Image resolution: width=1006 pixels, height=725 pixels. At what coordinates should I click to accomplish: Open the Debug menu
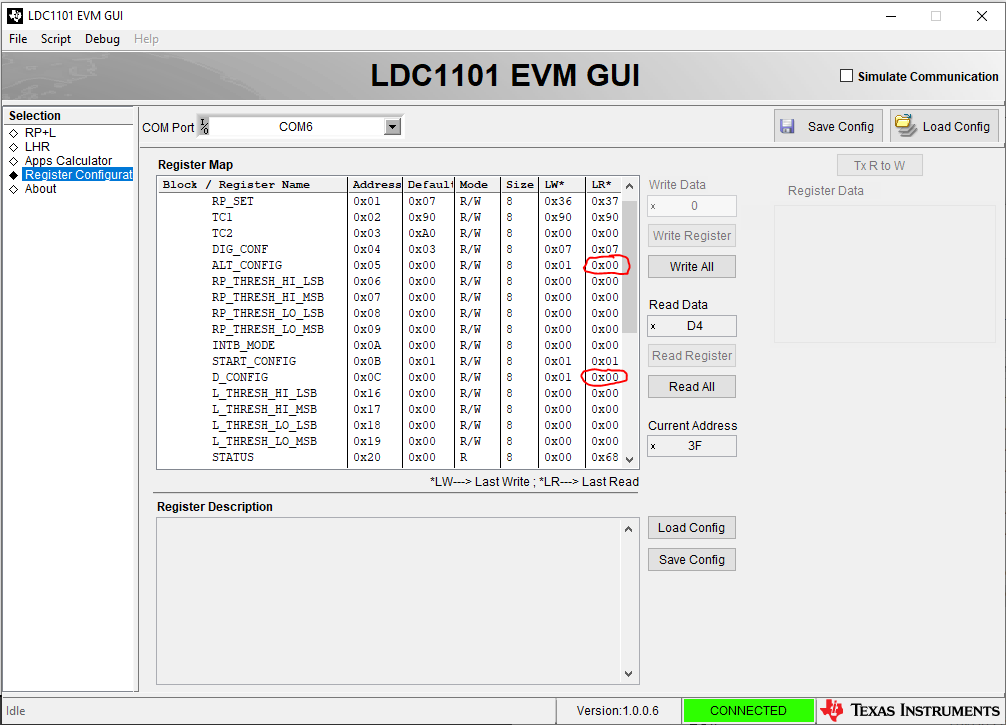coord(101,39)
